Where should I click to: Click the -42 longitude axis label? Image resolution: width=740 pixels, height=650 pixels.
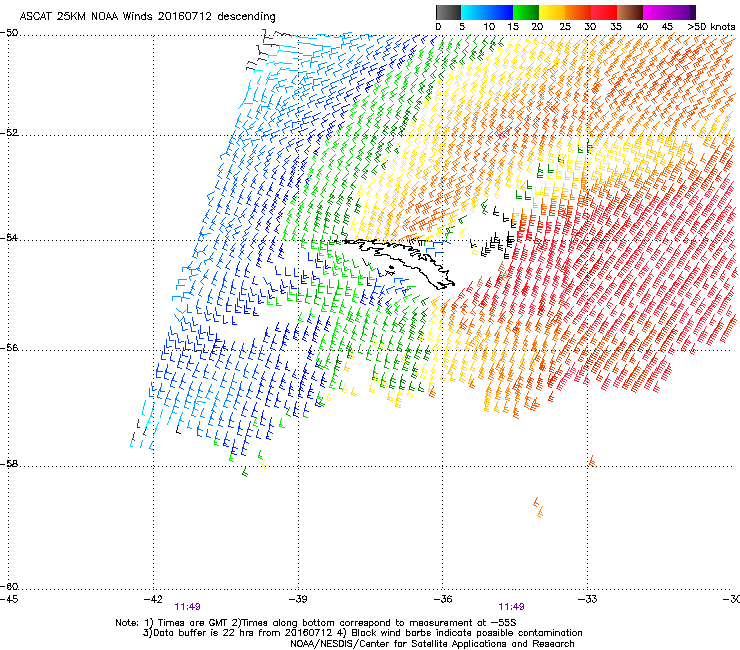153,599
